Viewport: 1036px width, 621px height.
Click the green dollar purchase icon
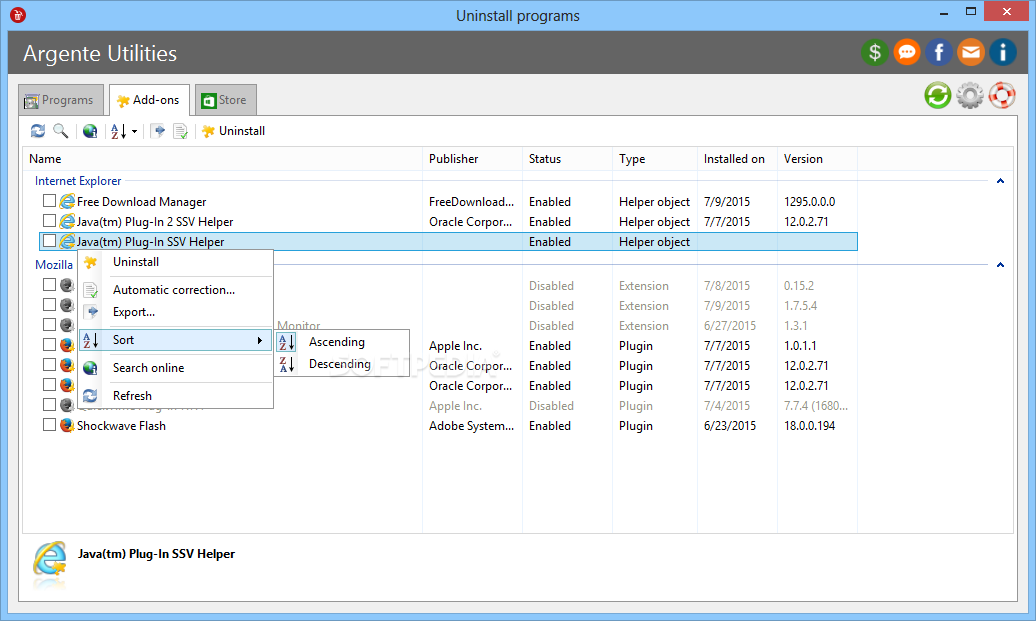coord(874,52)
